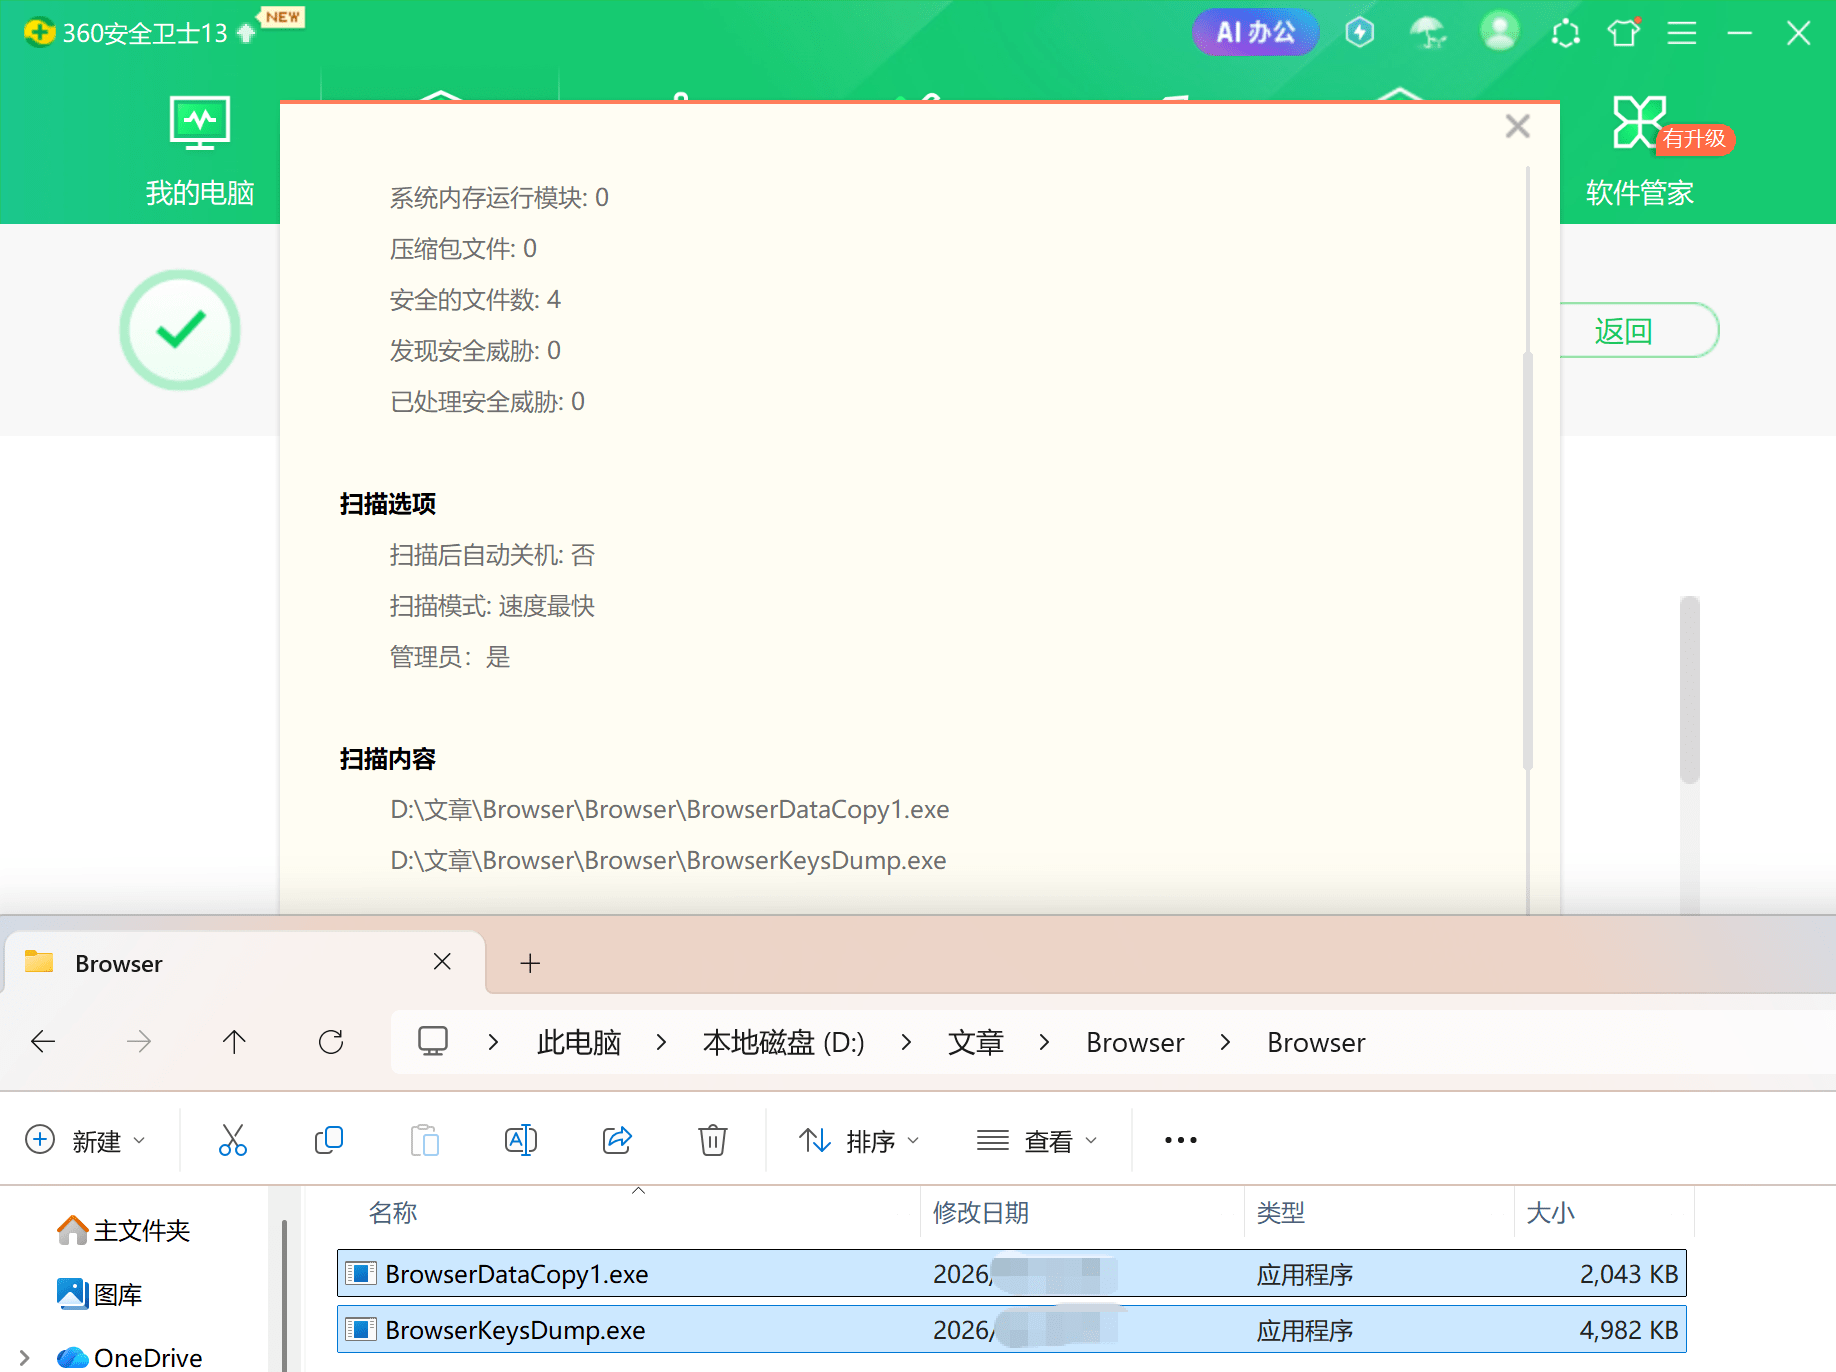Go forward in Explorer
This screenshot has height=1372, width=1836.
(139, 1042)
